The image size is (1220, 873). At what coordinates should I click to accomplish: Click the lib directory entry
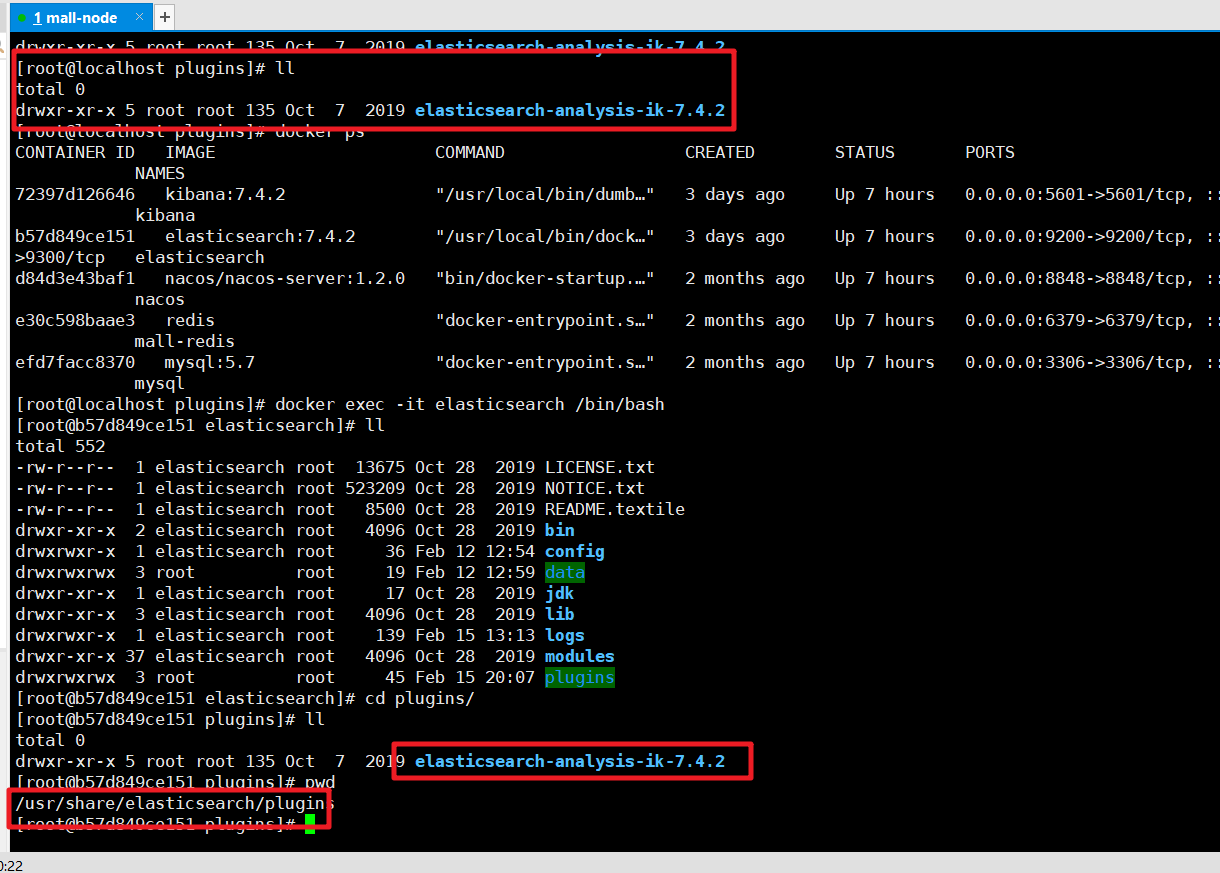pos(560,614)
